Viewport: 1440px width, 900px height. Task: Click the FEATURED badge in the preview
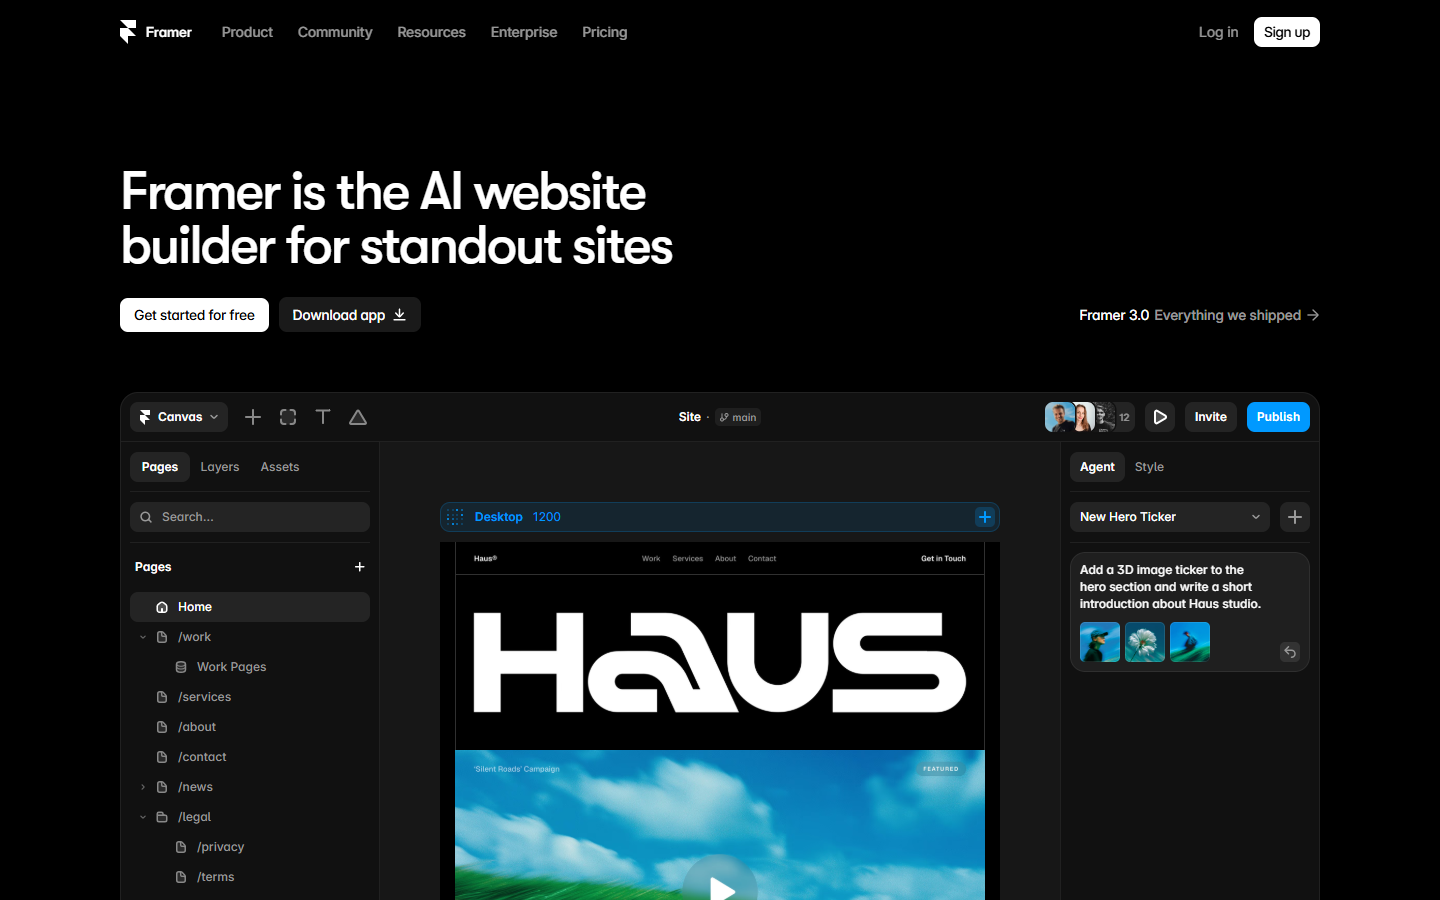(941, 769)
